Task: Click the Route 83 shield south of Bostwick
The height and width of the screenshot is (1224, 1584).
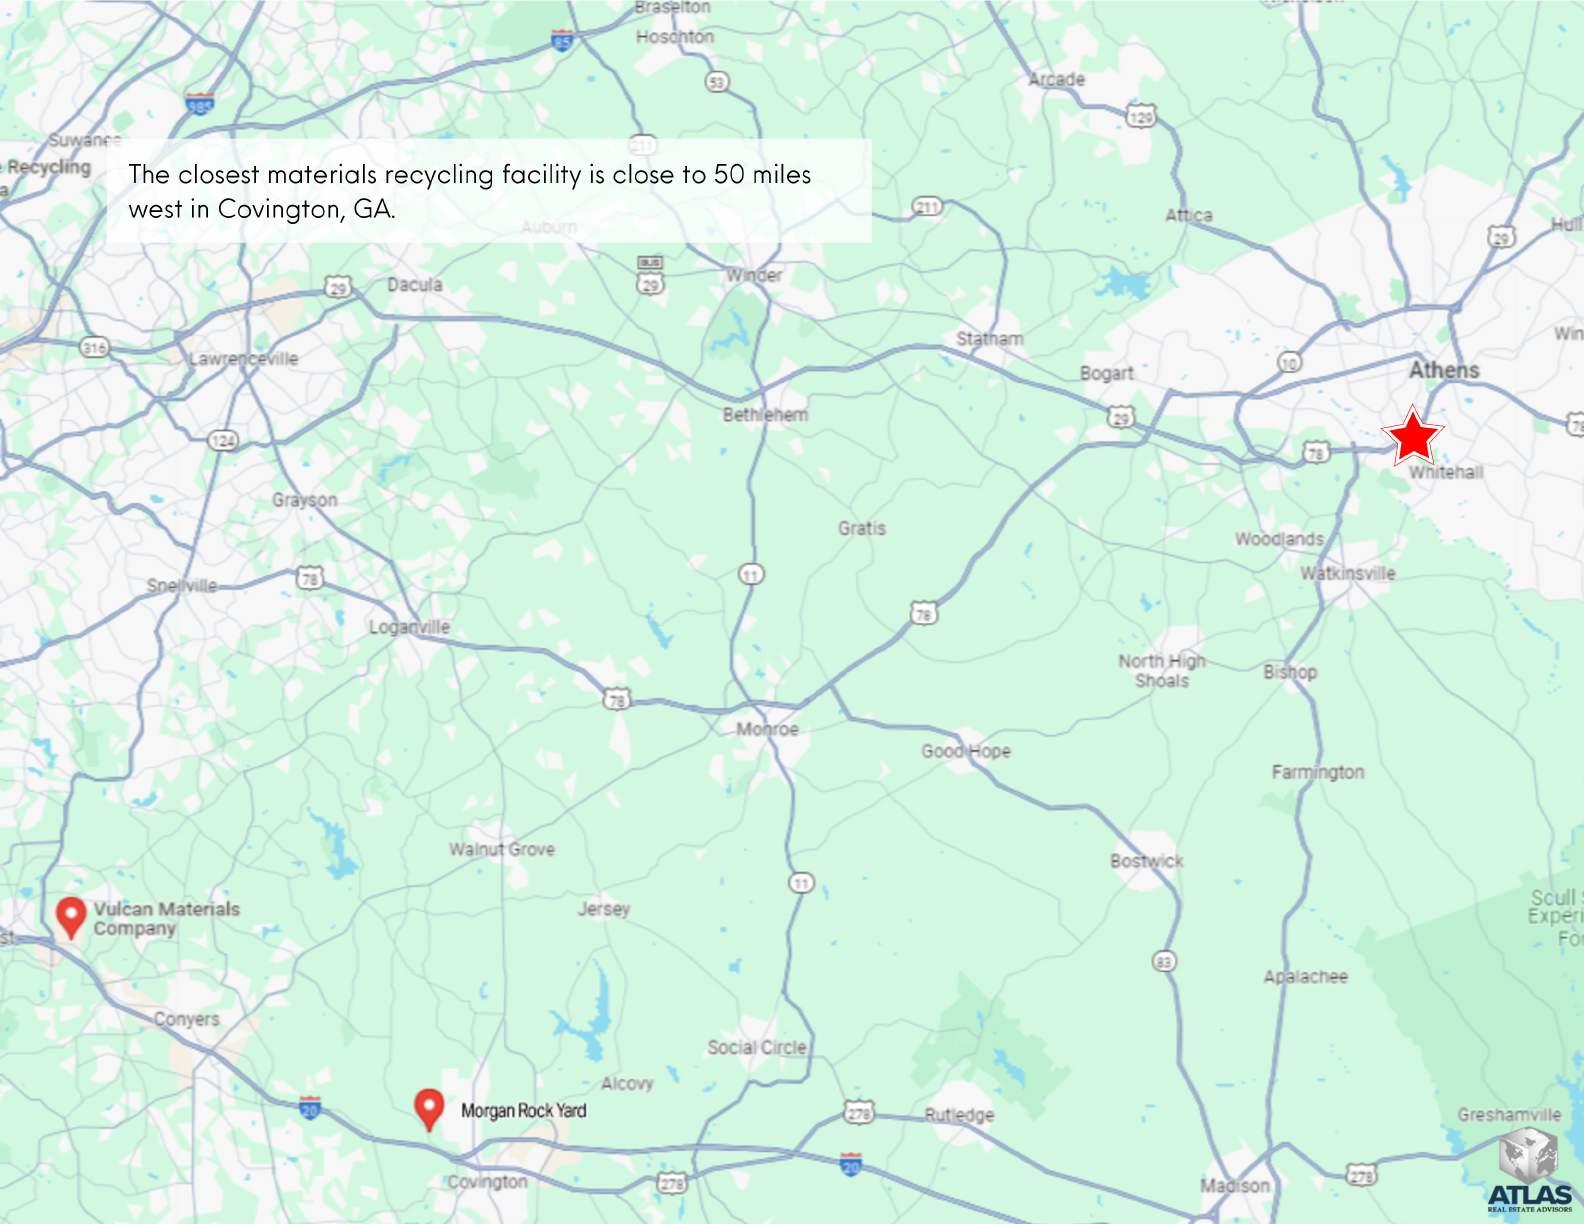Action: 1164,962
